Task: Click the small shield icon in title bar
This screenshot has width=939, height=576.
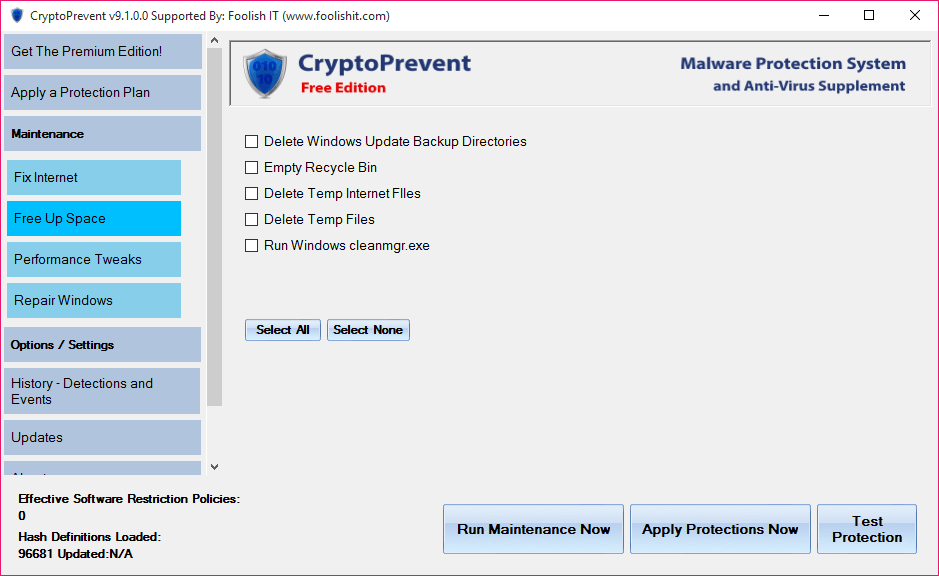Action: [x=17, y=15]
